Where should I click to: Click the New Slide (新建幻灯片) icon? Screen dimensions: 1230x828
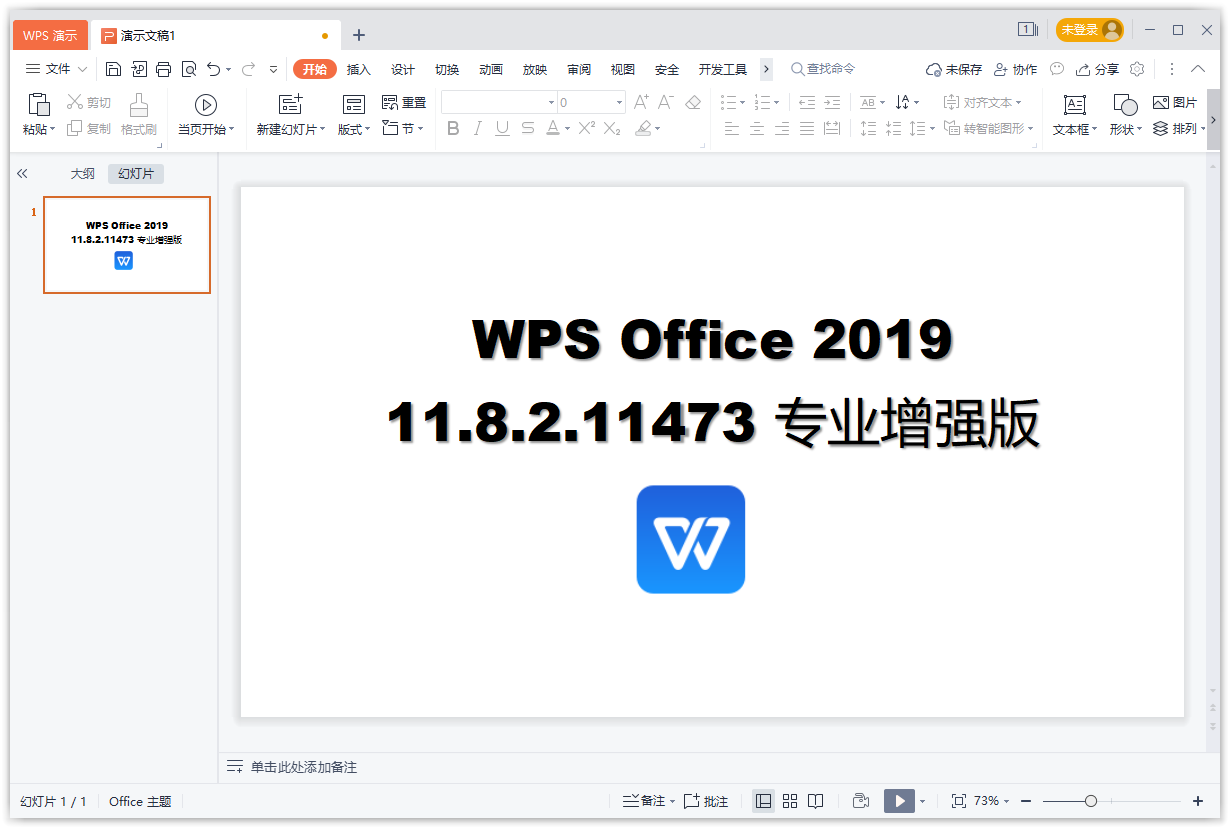click(290, 104)
